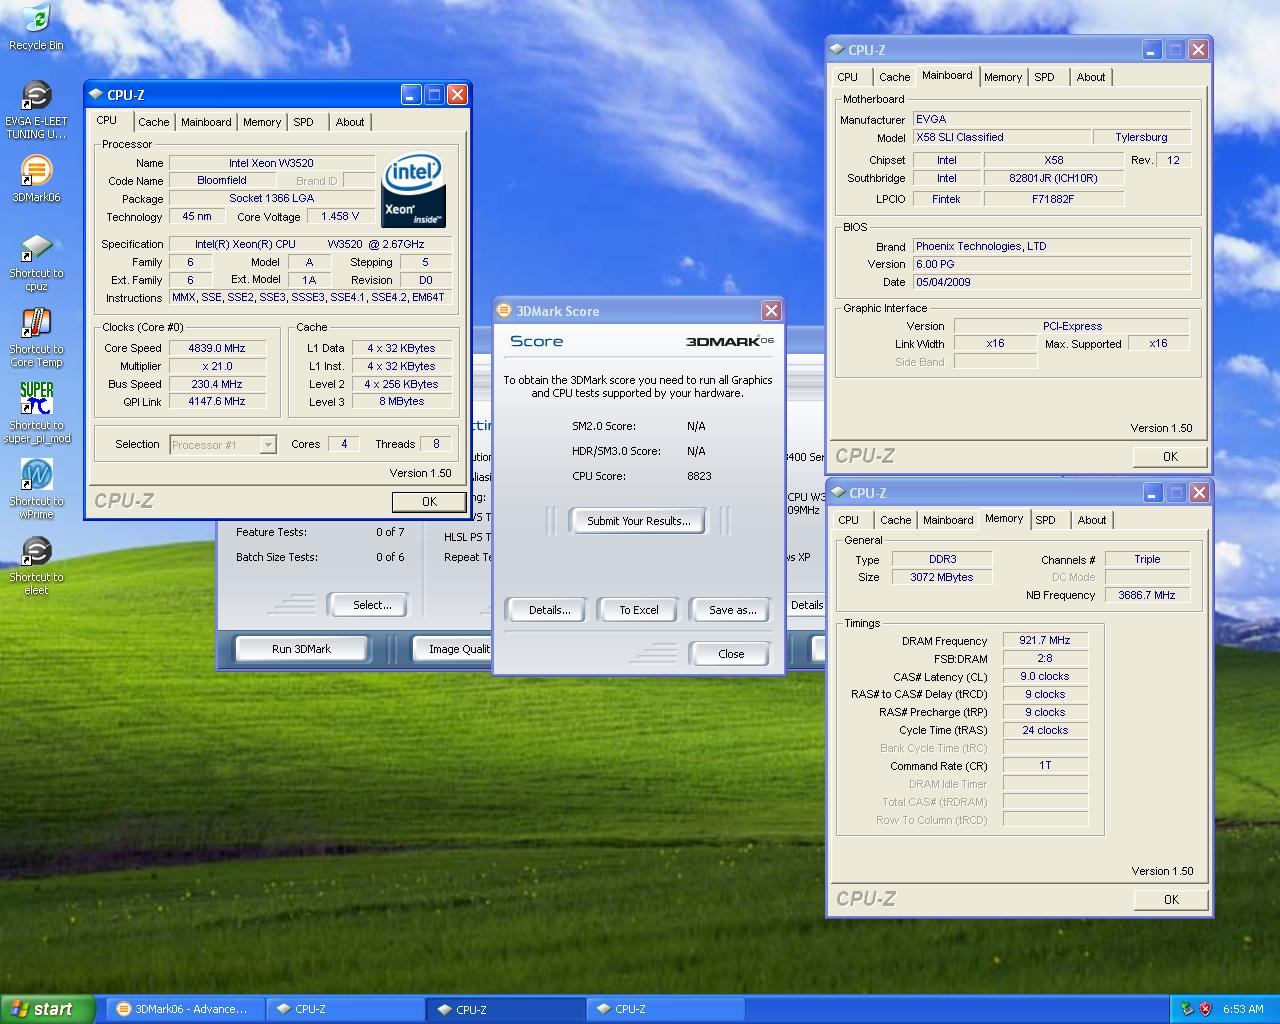The height and width of the screenshot is (1024, 1280).
Task: Export score To Excel
Action: 638,610
